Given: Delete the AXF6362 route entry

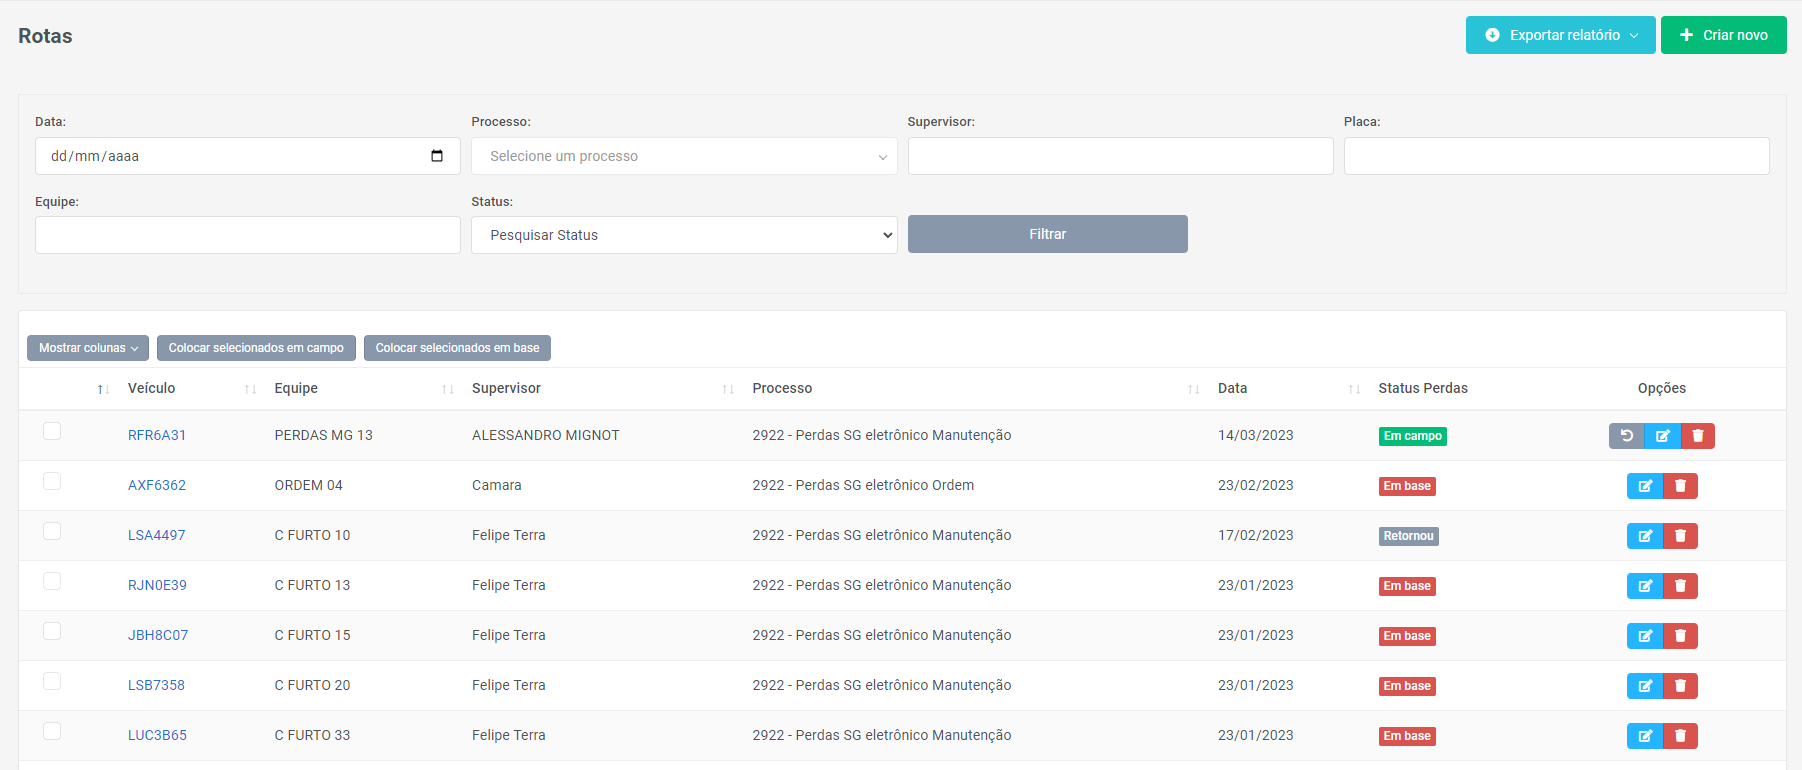Looking at the screenshot, I should pos(1680,486).
